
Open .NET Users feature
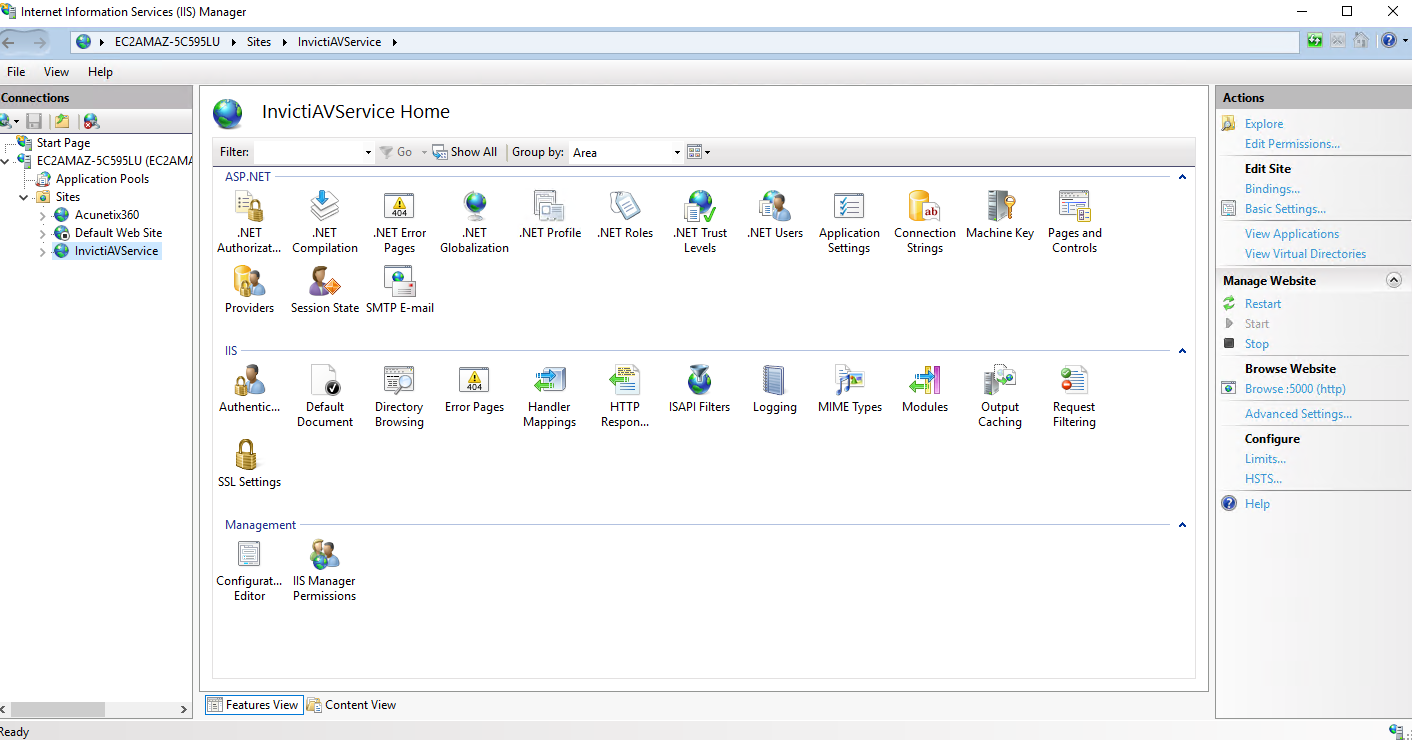point(775,214)
